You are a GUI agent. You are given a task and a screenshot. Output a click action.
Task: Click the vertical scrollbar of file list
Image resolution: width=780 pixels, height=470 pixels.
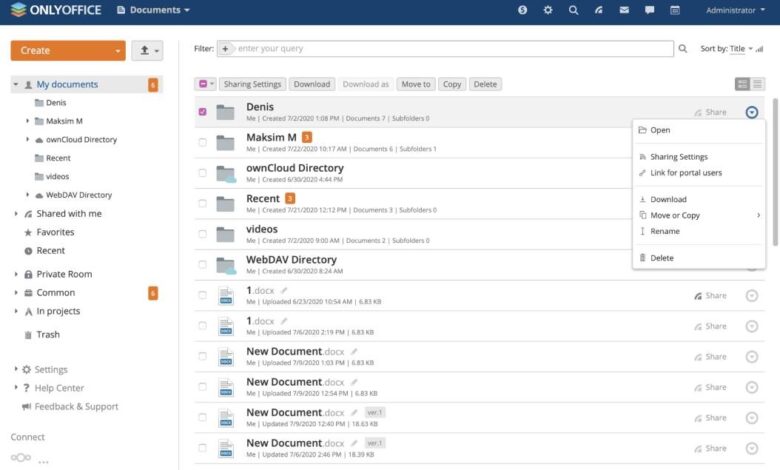tap(775, 172)
